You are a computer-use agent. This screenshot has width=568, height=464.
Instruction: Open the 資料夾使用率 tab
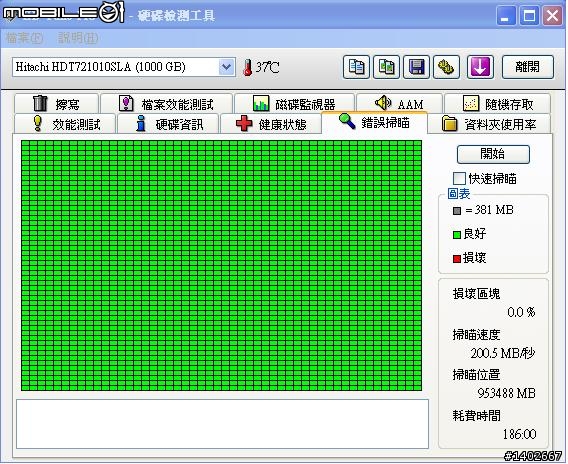coord(489,124)
